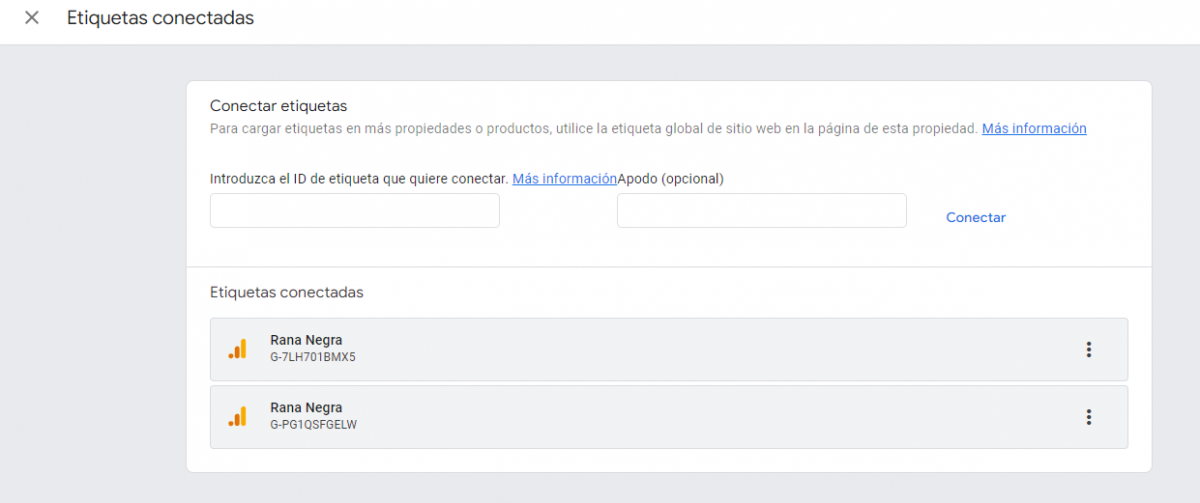Open Más información link next to tag ID prompt
Screen dimensions: 1200x503
[564, 179]
